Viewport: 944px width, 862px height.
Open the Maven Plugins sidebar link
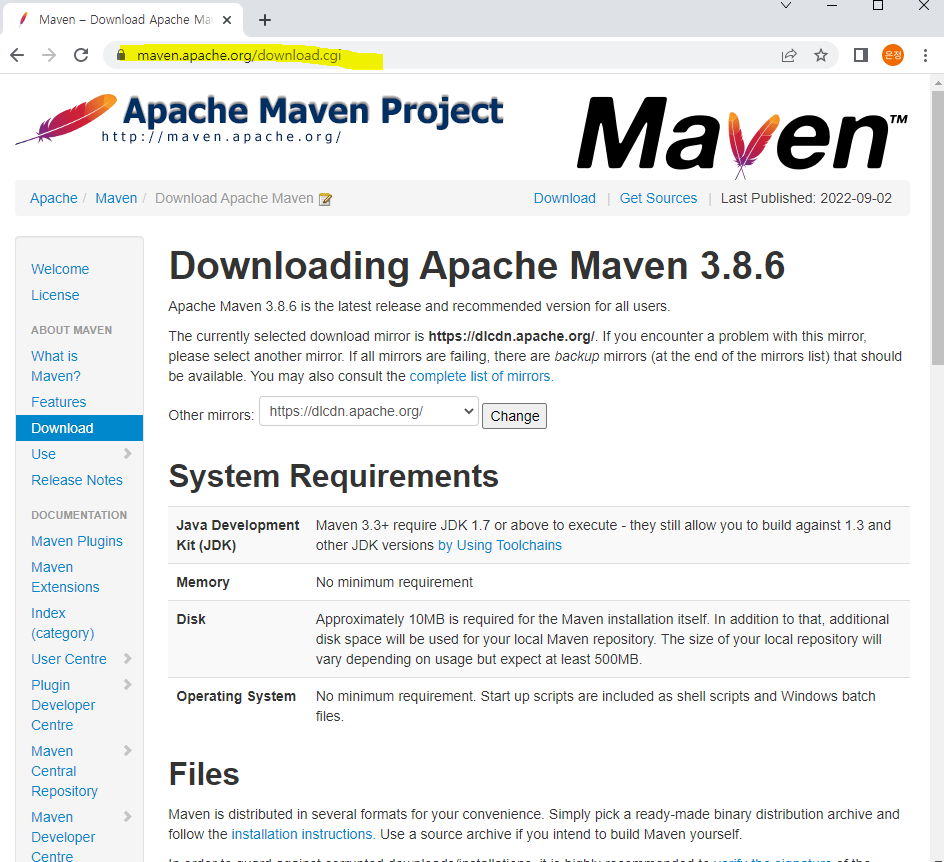(77, 541)
